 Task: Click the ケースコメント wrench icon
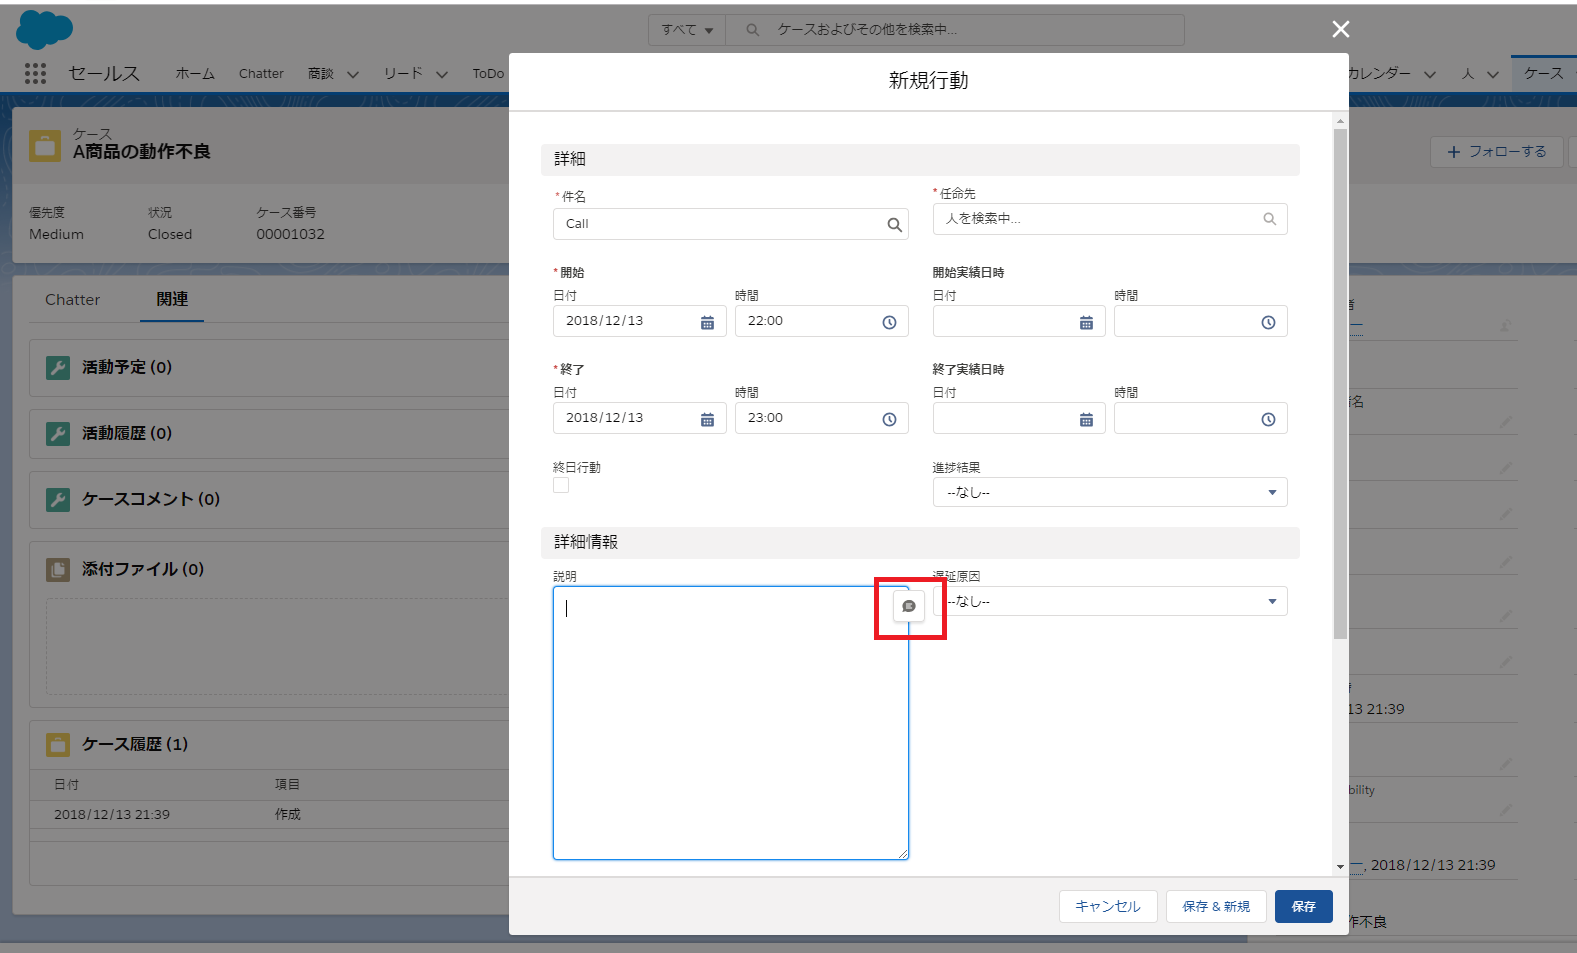[58, 499]
